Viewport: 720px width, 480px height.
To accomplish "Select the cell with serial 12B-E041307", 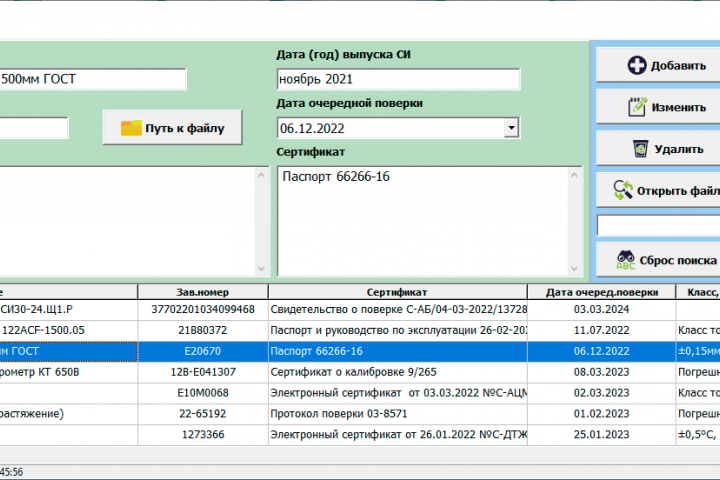I will [x=202, y=372].
